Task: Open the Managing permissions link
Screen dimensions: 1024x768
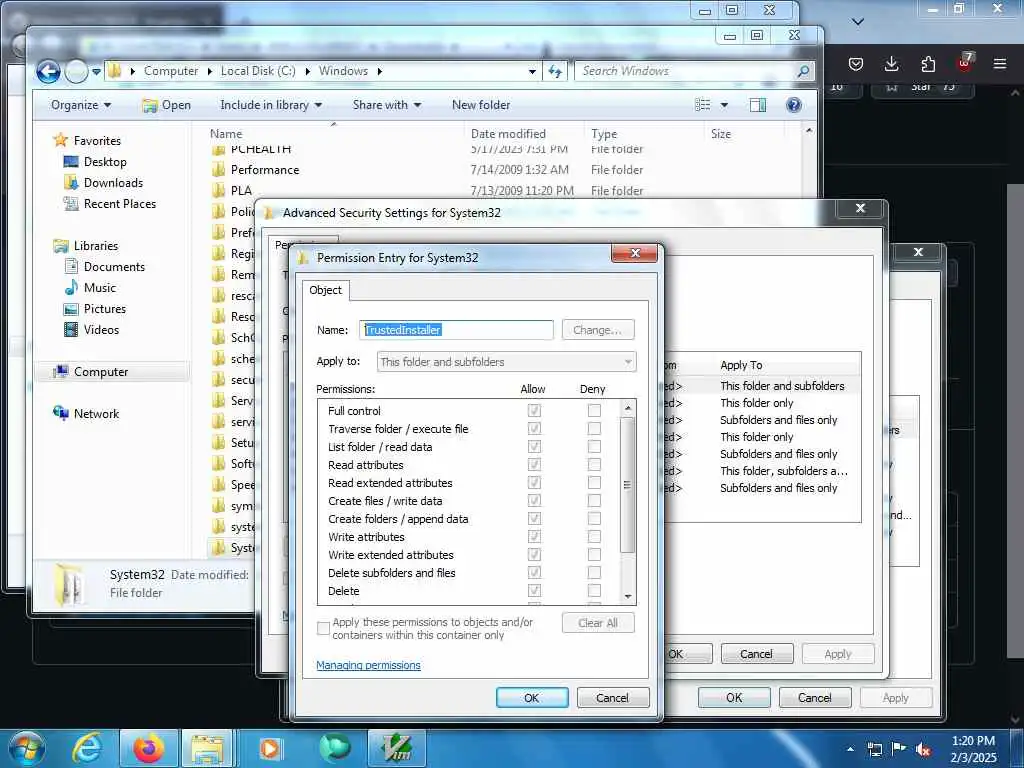Action: coord(368,665)
